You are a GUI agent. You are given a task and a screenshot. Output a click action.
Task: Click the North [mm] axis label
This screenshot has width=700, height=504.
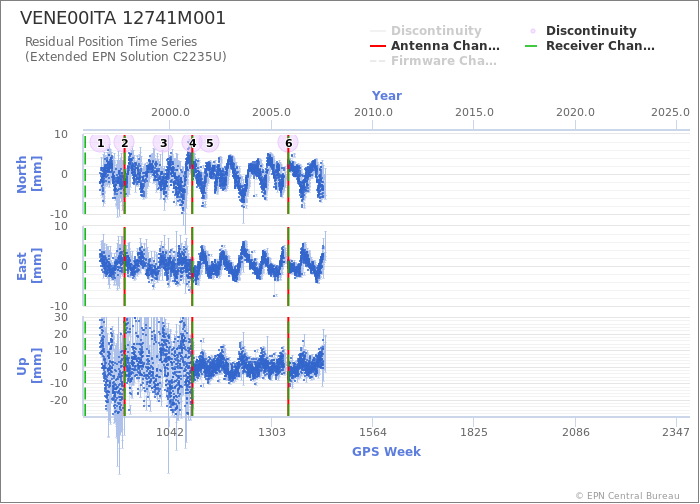click(29, 174)
